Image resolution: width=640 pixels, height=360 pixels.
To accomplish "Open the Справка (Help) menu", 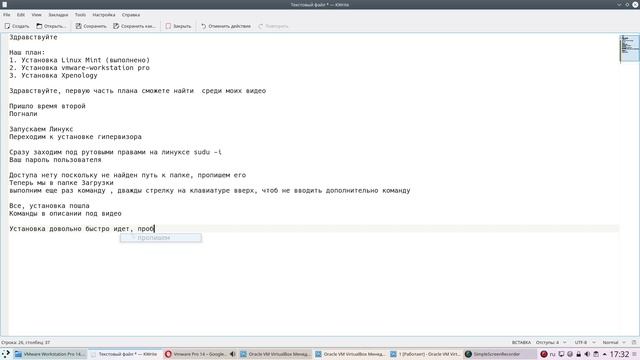I will 131,15.
